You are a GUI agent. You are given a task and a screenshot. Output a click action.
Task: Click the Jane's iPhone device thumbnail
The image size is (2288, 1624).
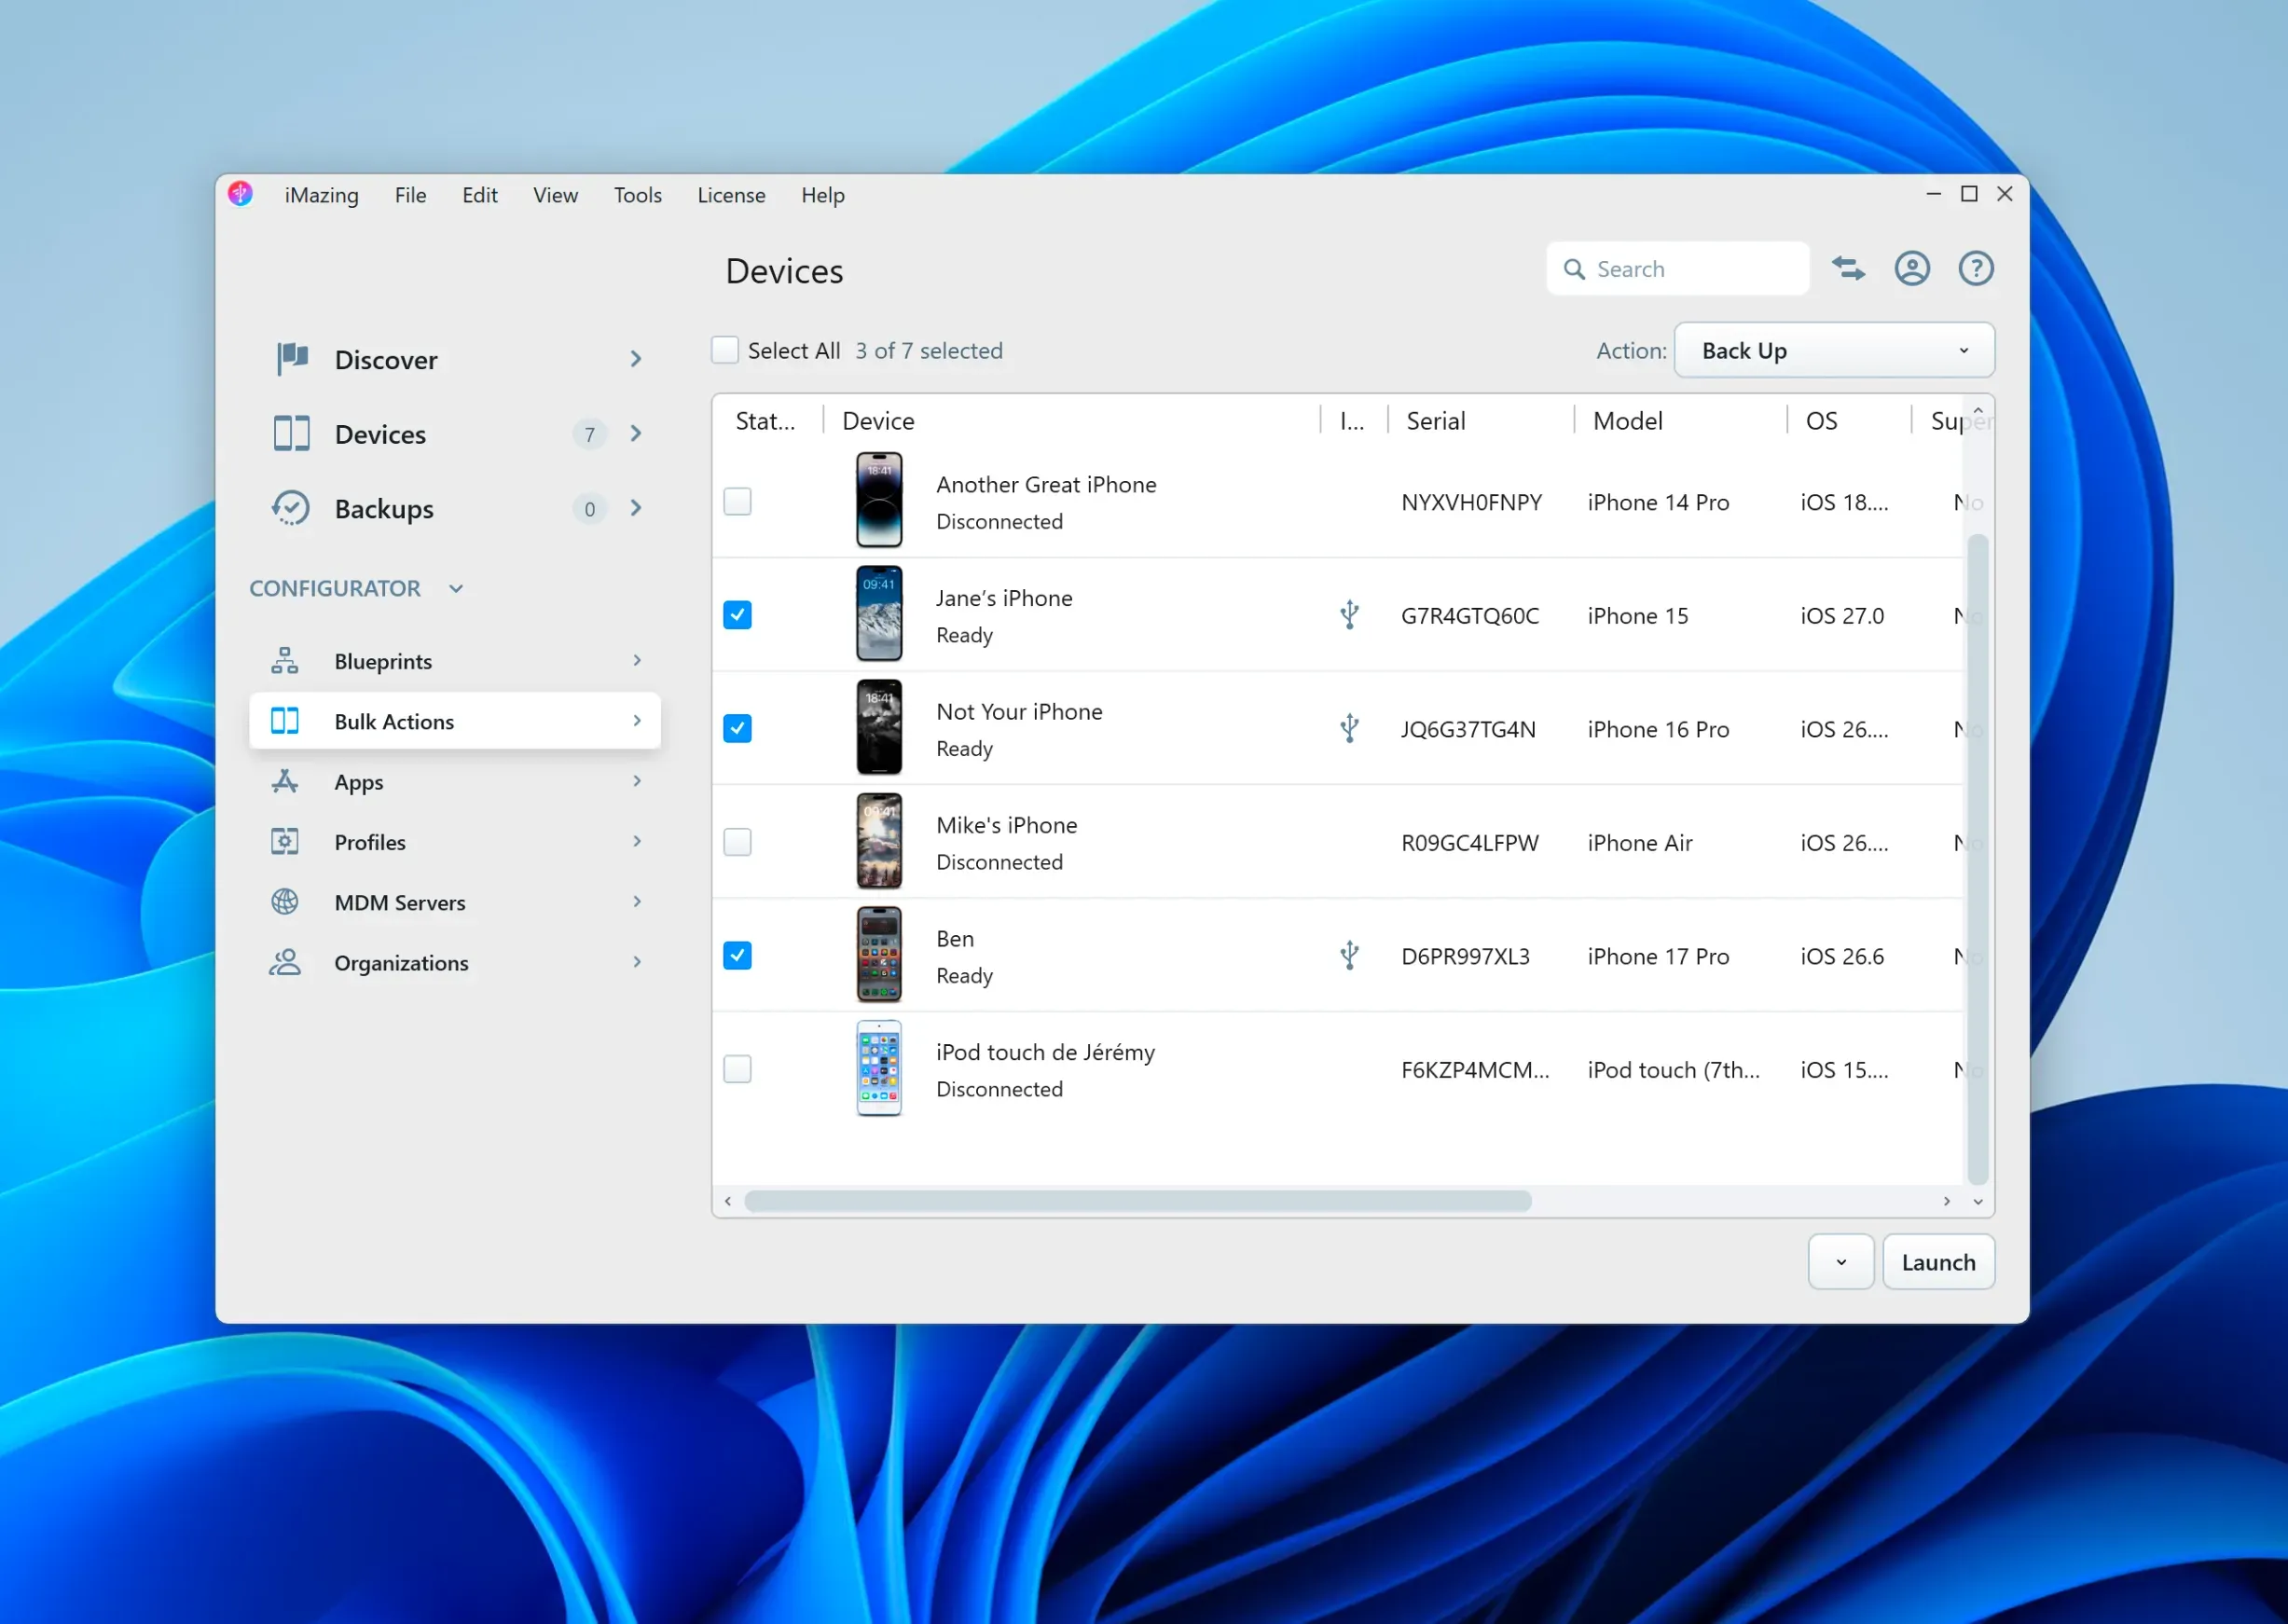pos(879,614)
